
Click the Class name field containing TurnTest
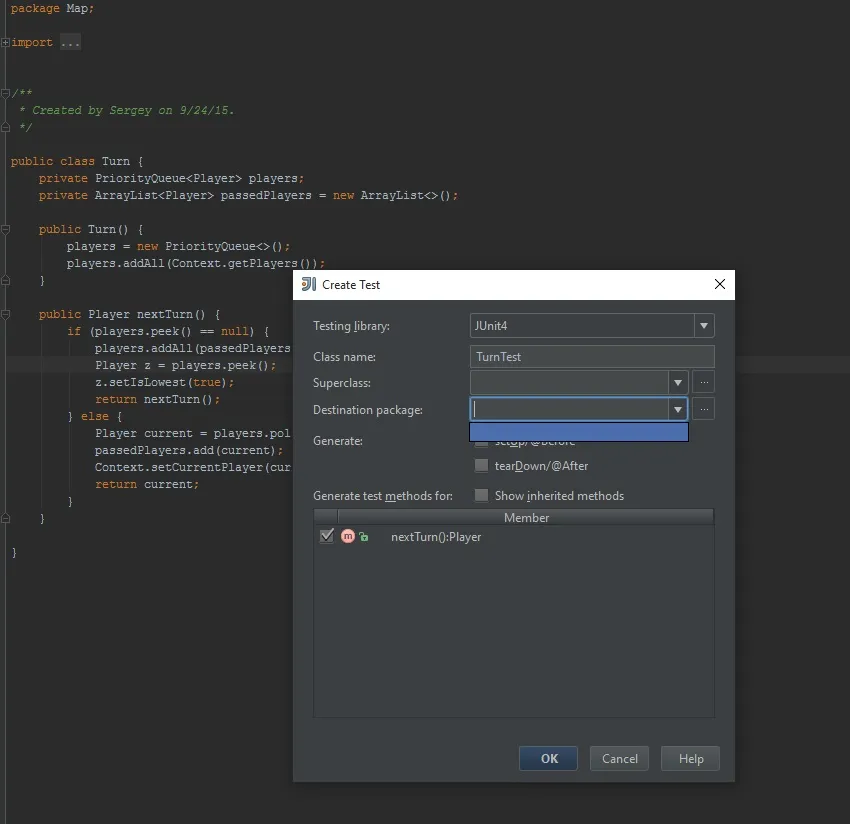pos(592,357)
